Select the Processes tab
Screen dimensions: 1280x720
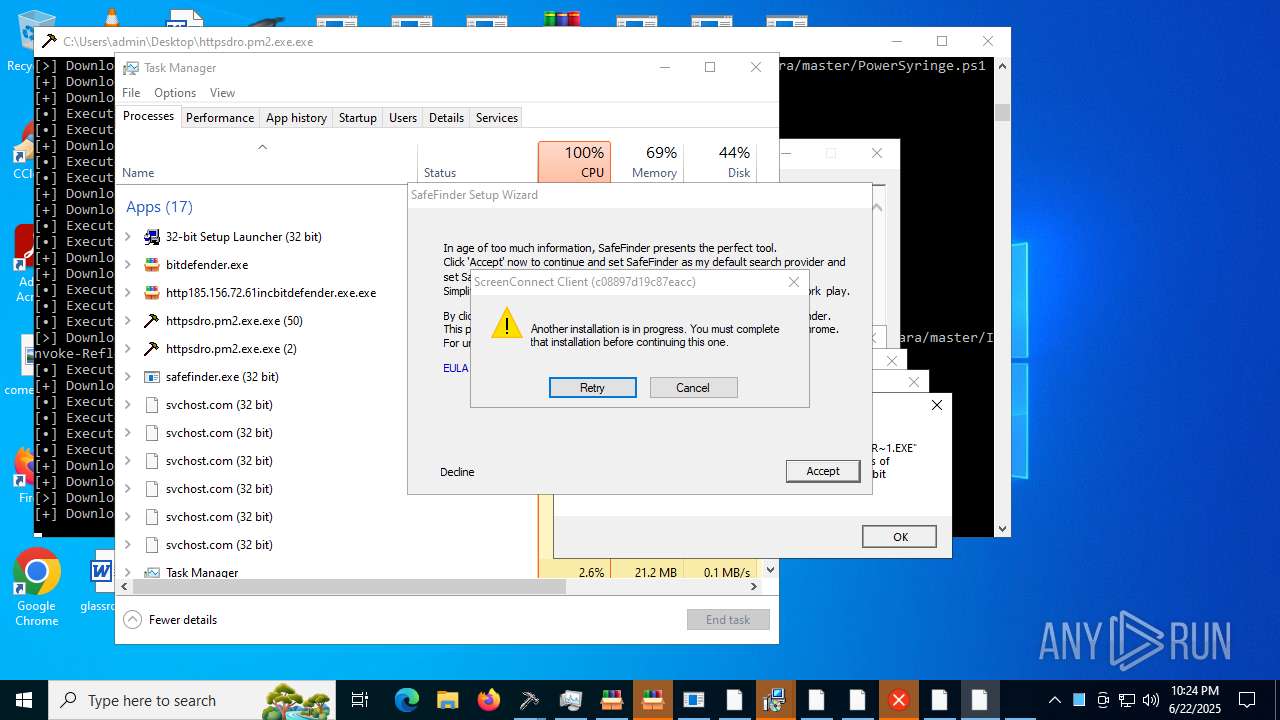tap(148, 117)
